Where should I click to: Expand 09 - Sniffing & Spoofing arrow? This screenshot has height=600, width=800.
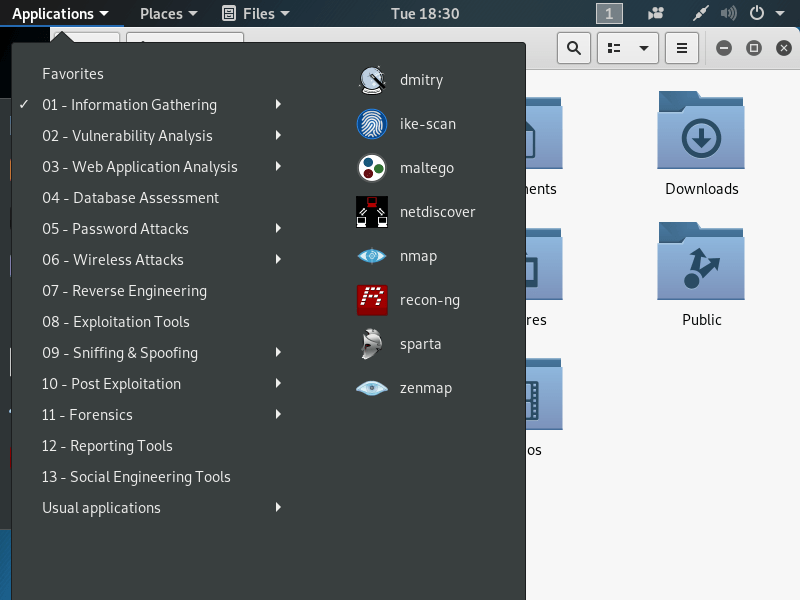(x=278, y=352)
